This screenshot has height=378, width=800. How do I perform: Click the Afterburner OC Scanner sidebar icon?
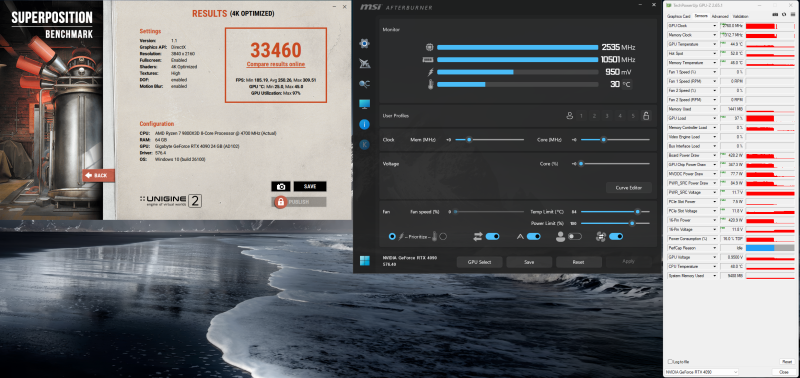[364, 64]
